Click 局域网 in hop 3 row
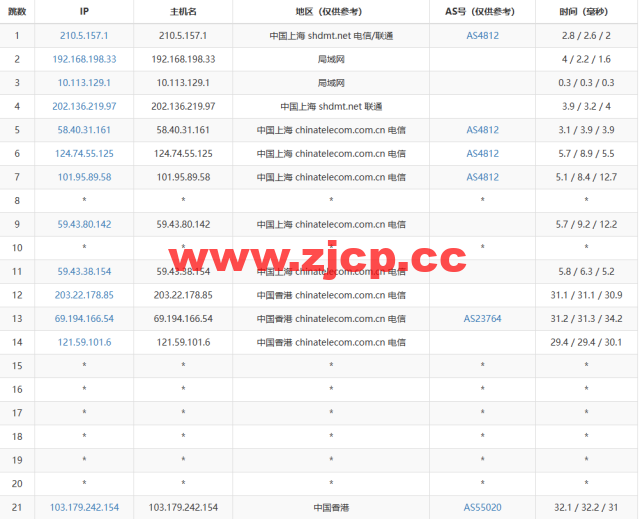The height and width of the screenshot is (519, 640). 331,83
